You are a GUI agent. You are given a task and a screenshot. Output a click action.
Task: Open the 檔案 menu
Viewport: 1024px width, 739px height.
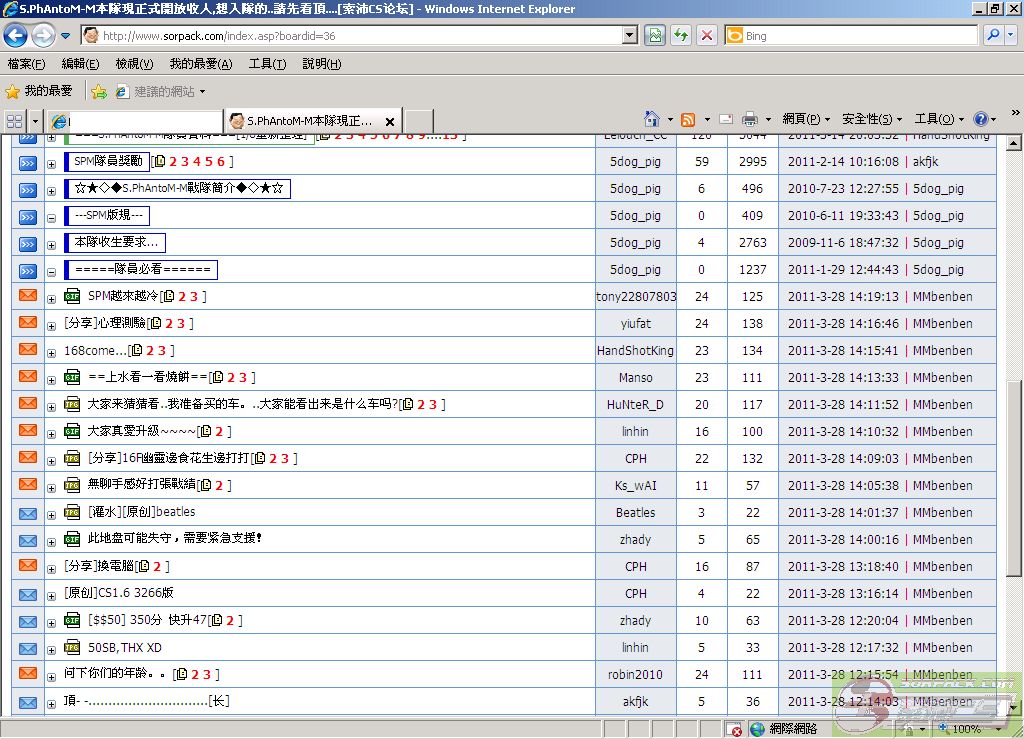pyautogui.click(x=26, y=64)
